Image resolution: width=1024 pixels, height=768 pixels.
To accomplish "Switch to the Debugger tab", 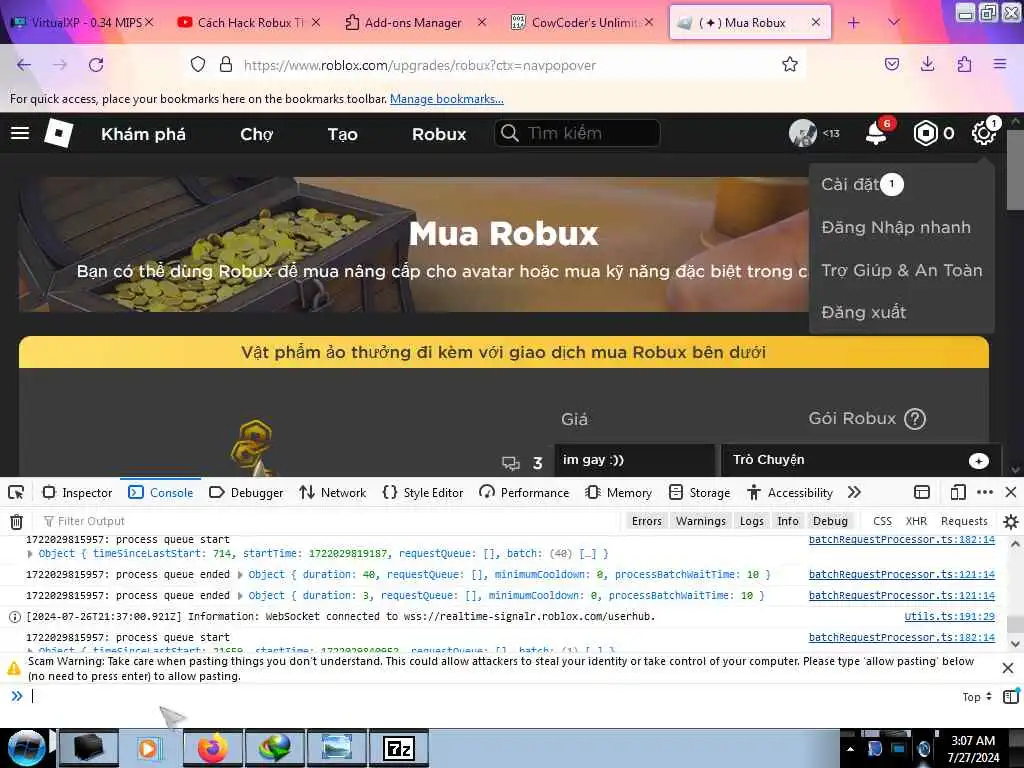I will pos(246,492).
